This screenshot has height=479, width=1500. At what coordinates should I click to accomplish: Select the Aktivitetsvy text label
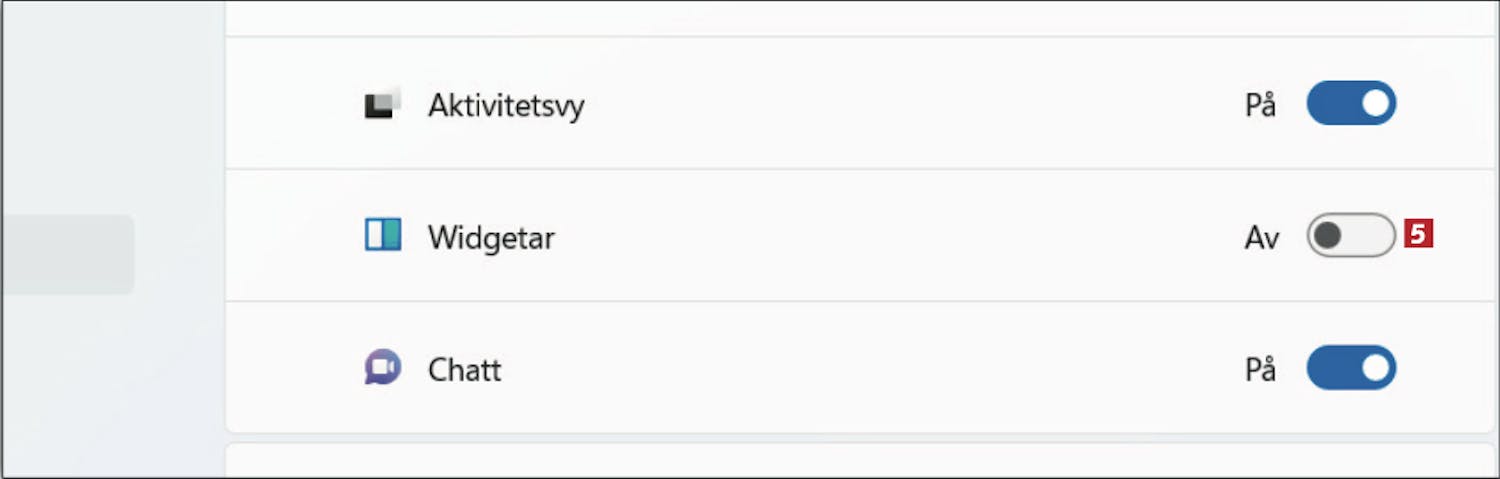tap(506, 105)
